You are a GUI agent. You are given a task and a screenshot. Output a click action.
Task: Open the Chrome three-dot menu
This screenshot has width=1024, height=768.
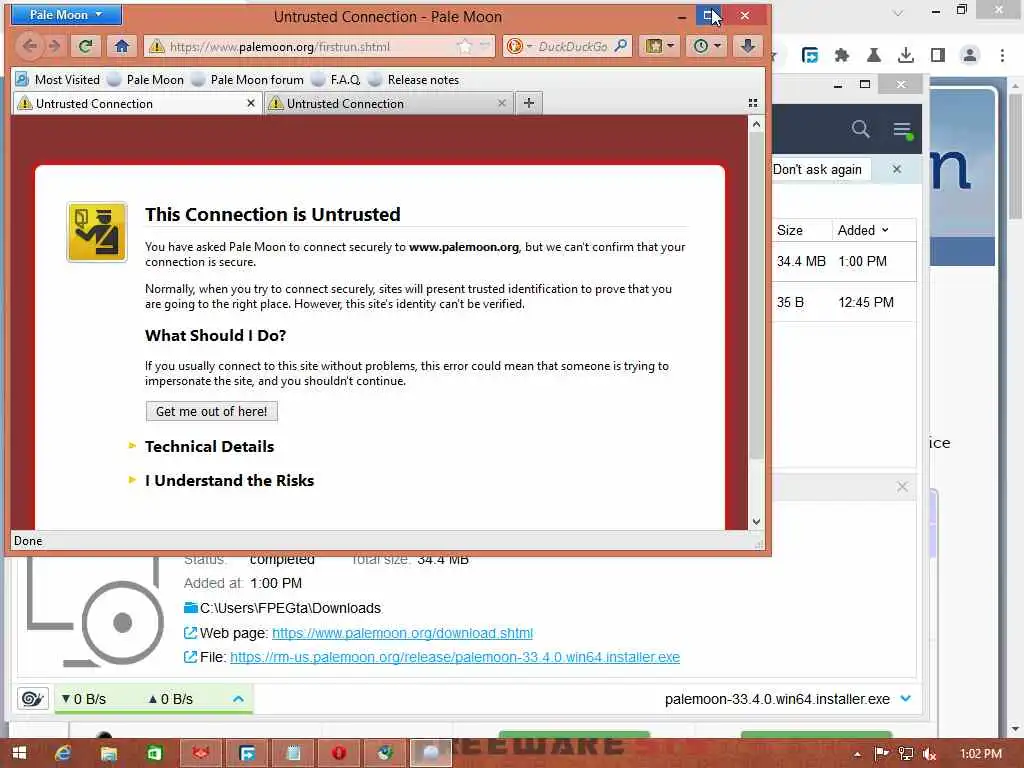tap(1002, 56)
